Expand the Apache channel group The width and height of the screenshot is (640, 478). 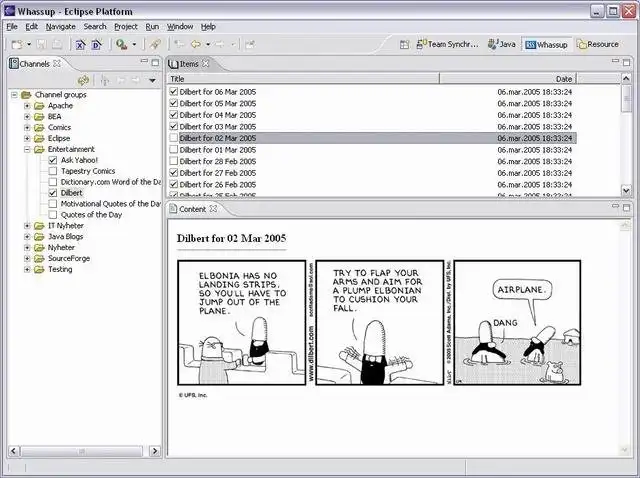point(27,106)
